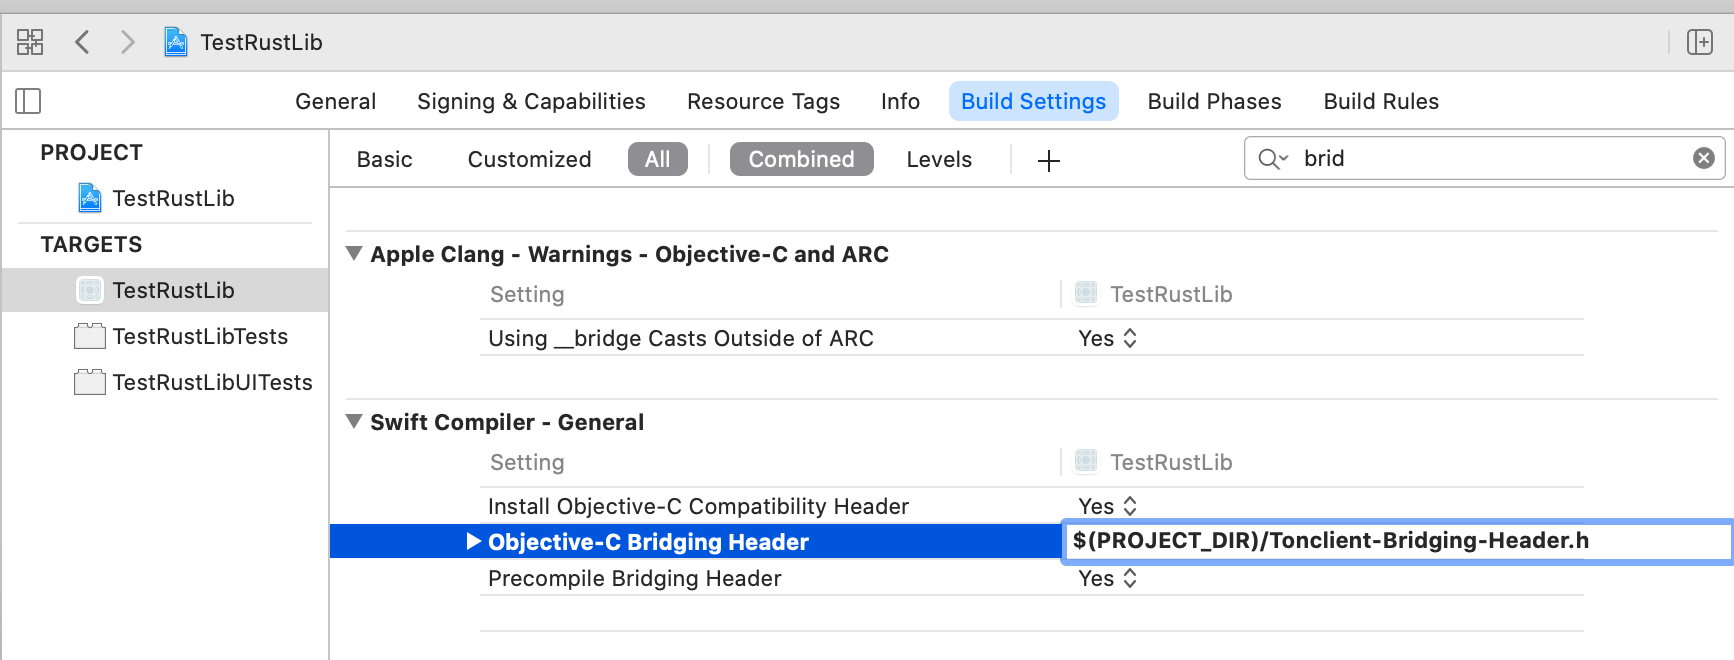Open search options magnifier icon
This screenshot has height=660, width=1734.
coord(1273,159)
